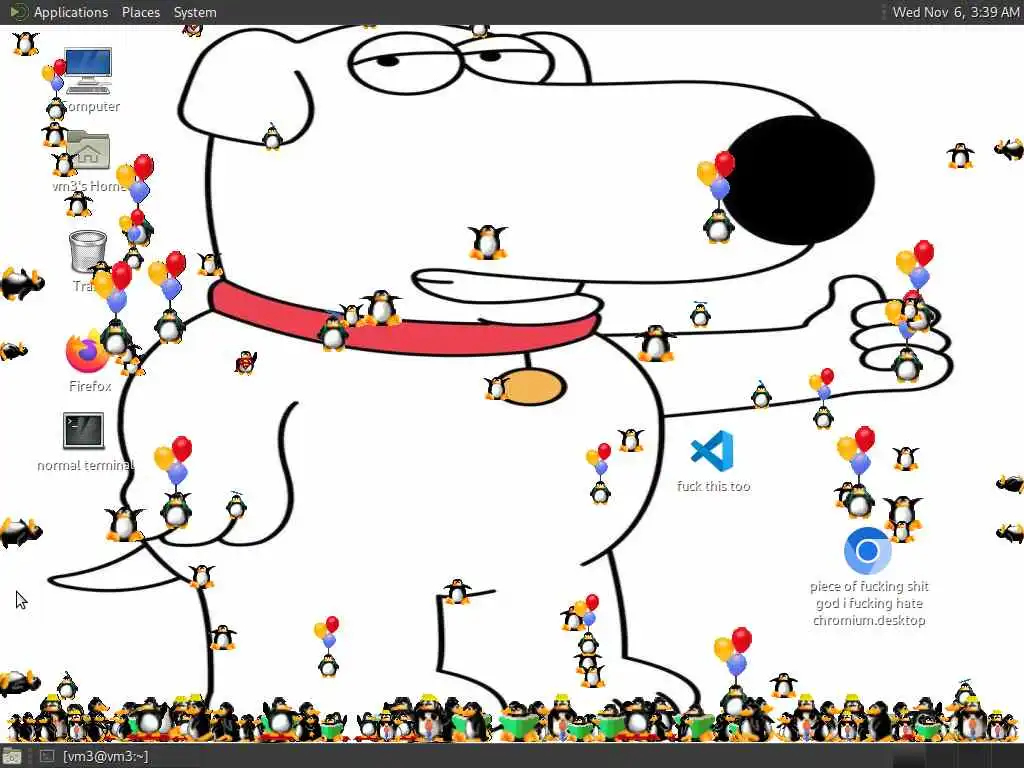Click the 'normal terminal' label text
Screen dimensions: 1024x768
[x=86, y=466]
